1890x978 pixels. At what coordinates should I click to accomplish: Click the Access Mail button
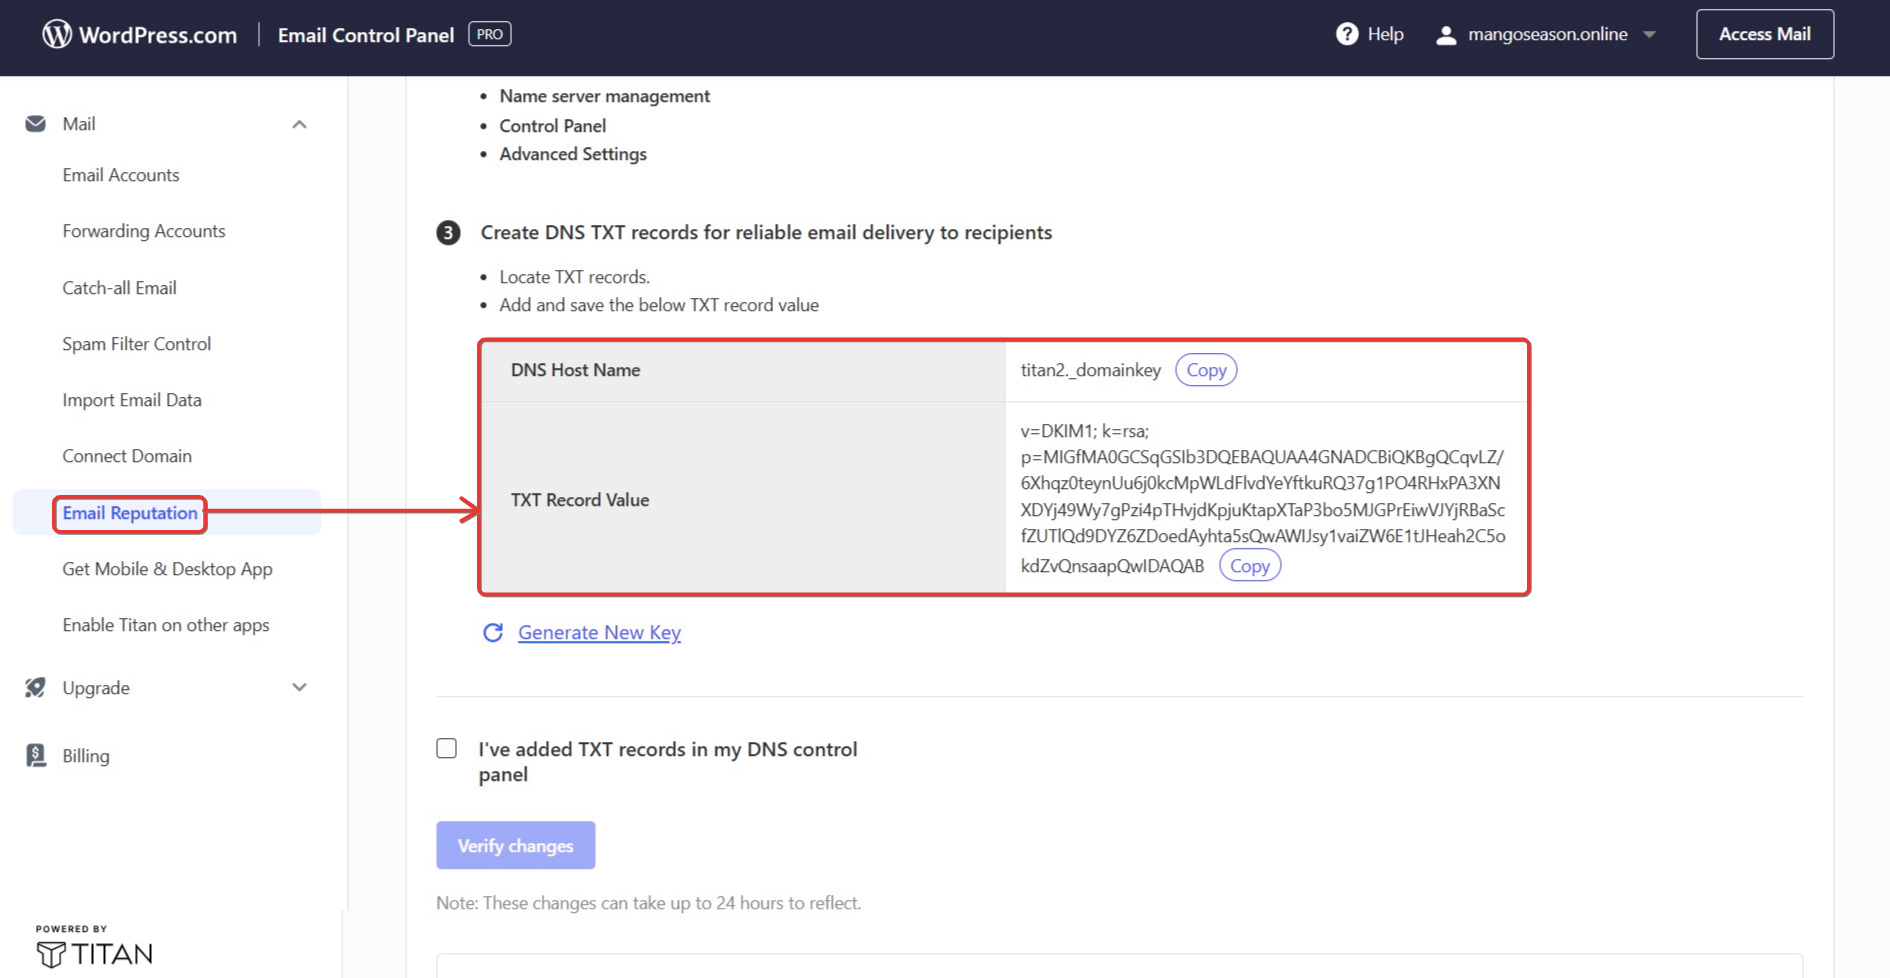point(1765,34)
